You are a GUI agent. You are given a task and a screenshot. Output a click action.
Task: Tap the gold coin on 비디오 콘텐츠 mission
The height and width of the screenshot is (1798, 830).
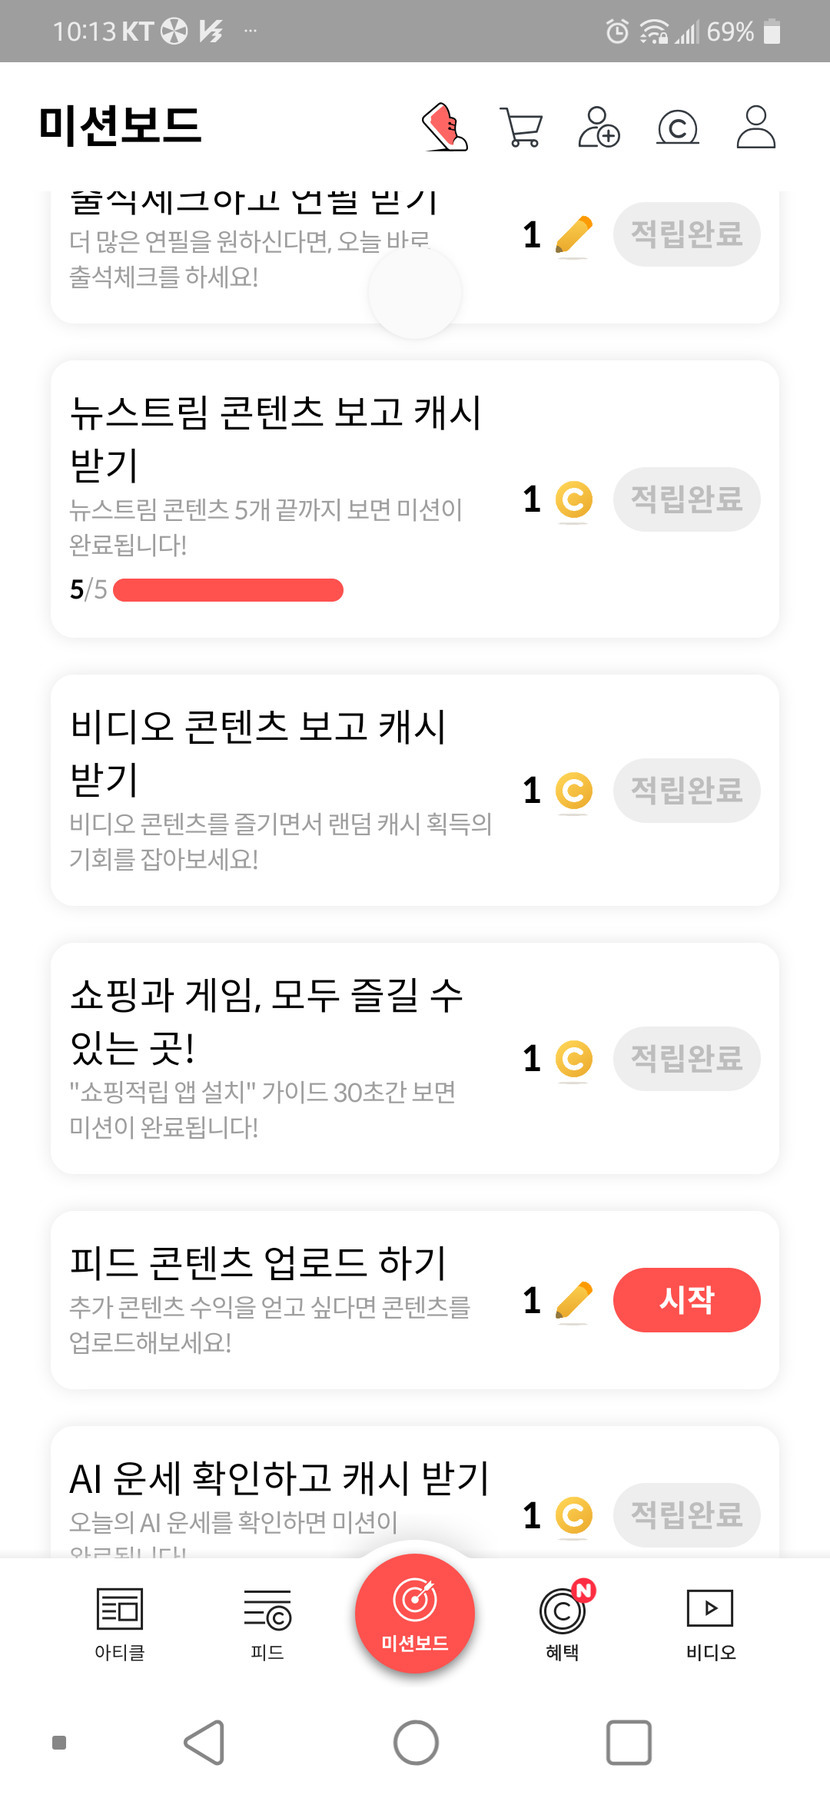point(573,791)
